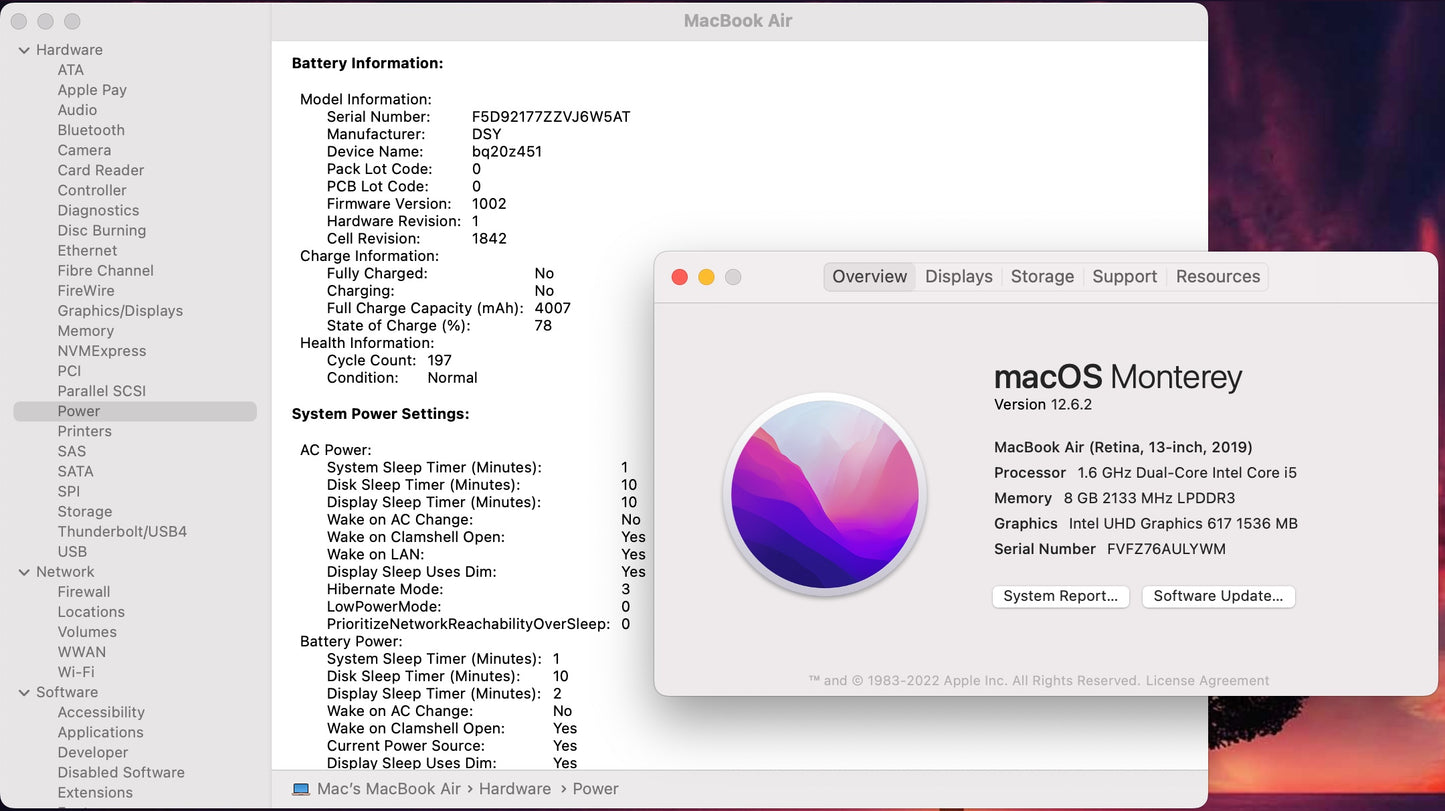
Task: Click the Version 12.6.2 text
Action: click(1043, 405)
